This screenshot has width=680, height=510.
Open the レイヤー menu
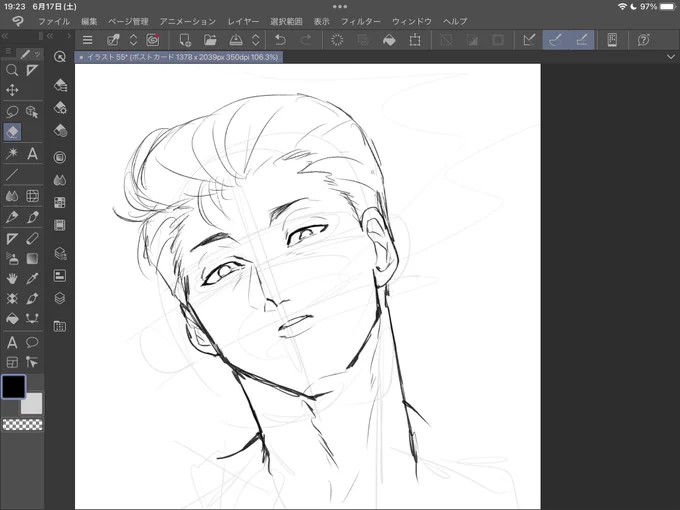tap(243, 22)
